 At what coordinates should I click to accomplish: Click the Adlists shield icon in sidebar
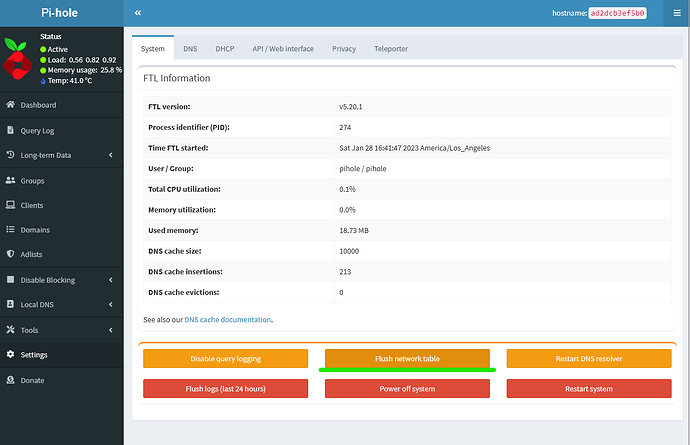[10, 255]
